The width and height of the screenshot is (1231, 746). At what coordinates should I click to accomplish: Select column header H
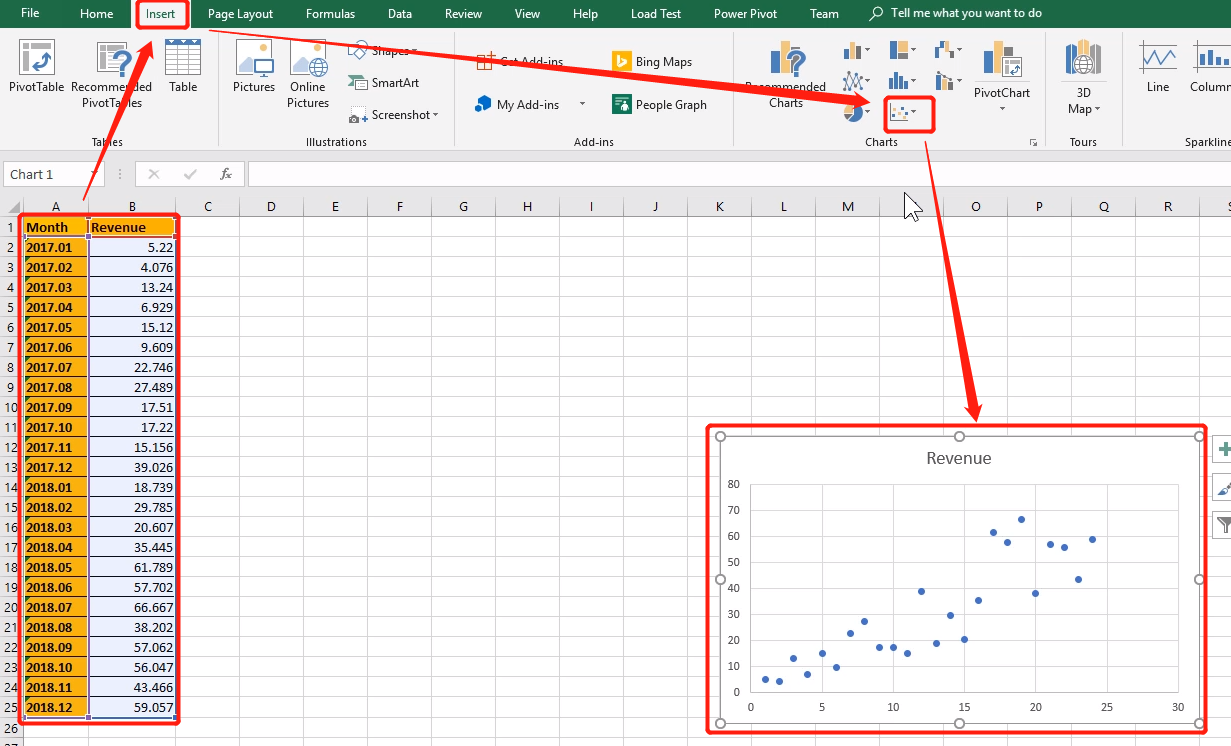[x=527, y=207]
